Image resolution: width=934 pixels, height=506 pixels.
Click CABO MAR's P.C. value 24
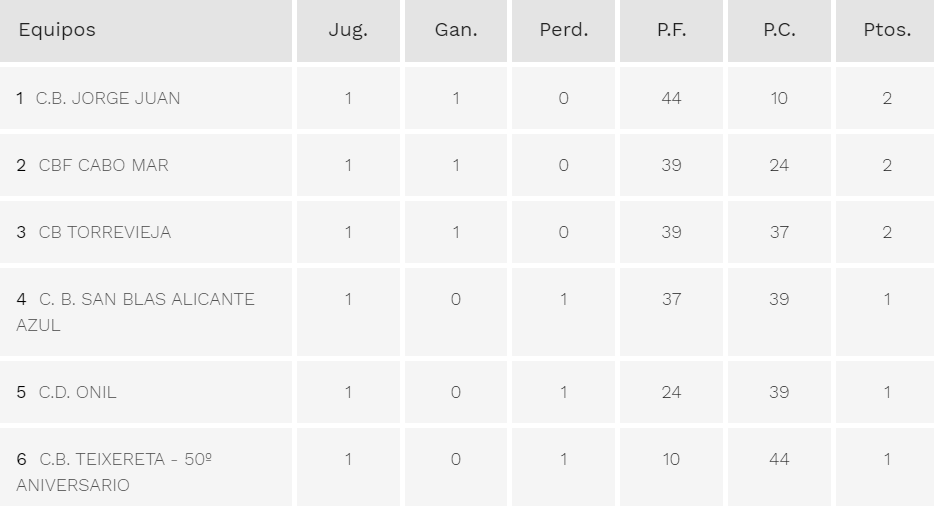(x=779, y=165)
